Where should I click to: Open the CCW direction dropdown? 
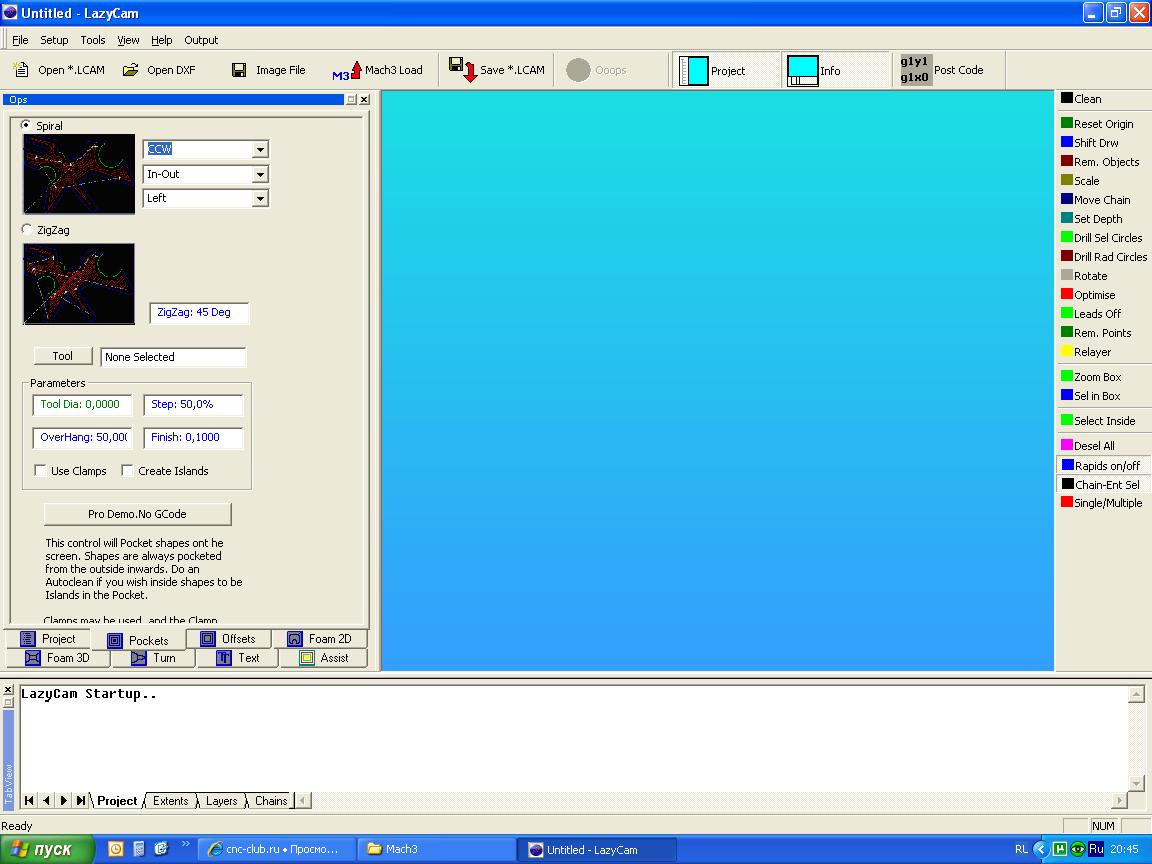260,149
